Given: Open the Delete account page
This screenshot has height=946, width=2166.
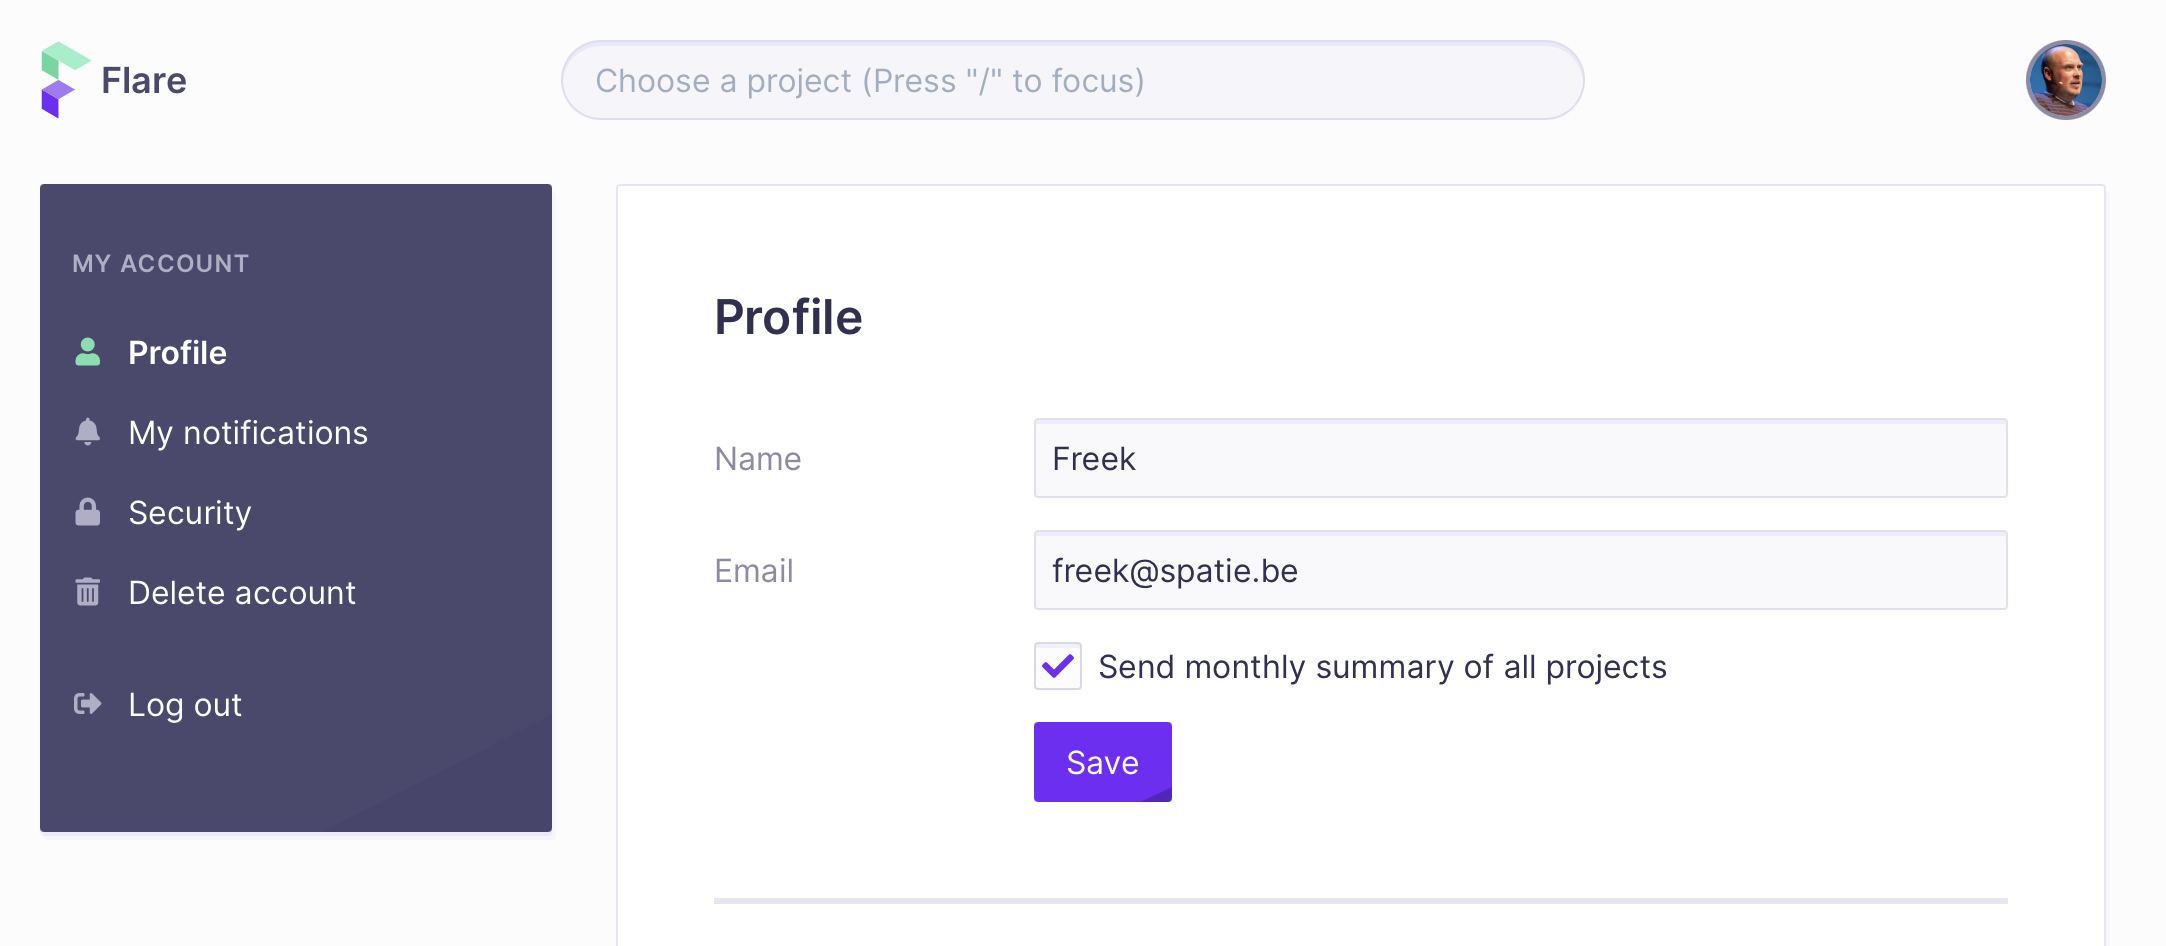Looking at the screenshot, I should 242,593.
